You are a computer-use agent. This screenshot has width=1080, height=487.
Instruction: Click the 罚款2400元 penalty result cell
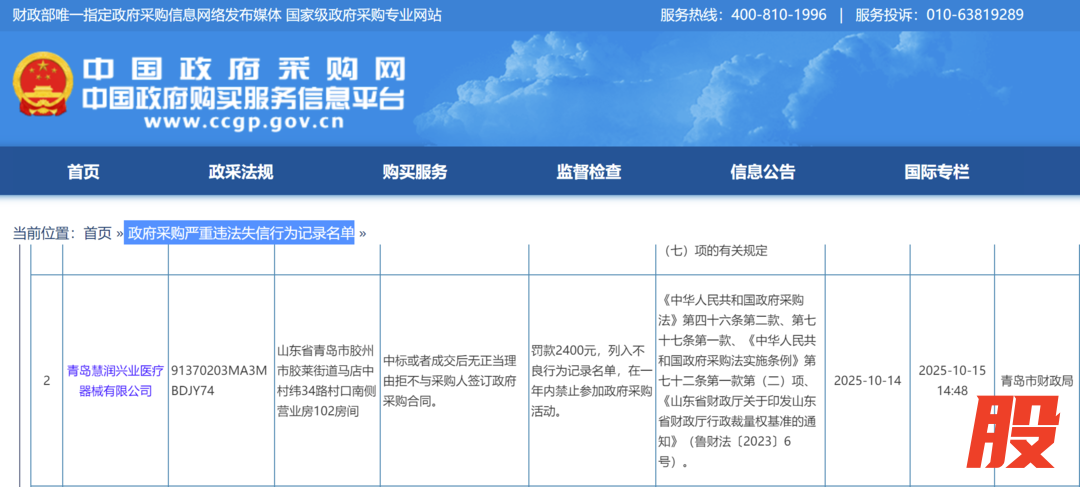pyautogui.click(x=592, y=380)
